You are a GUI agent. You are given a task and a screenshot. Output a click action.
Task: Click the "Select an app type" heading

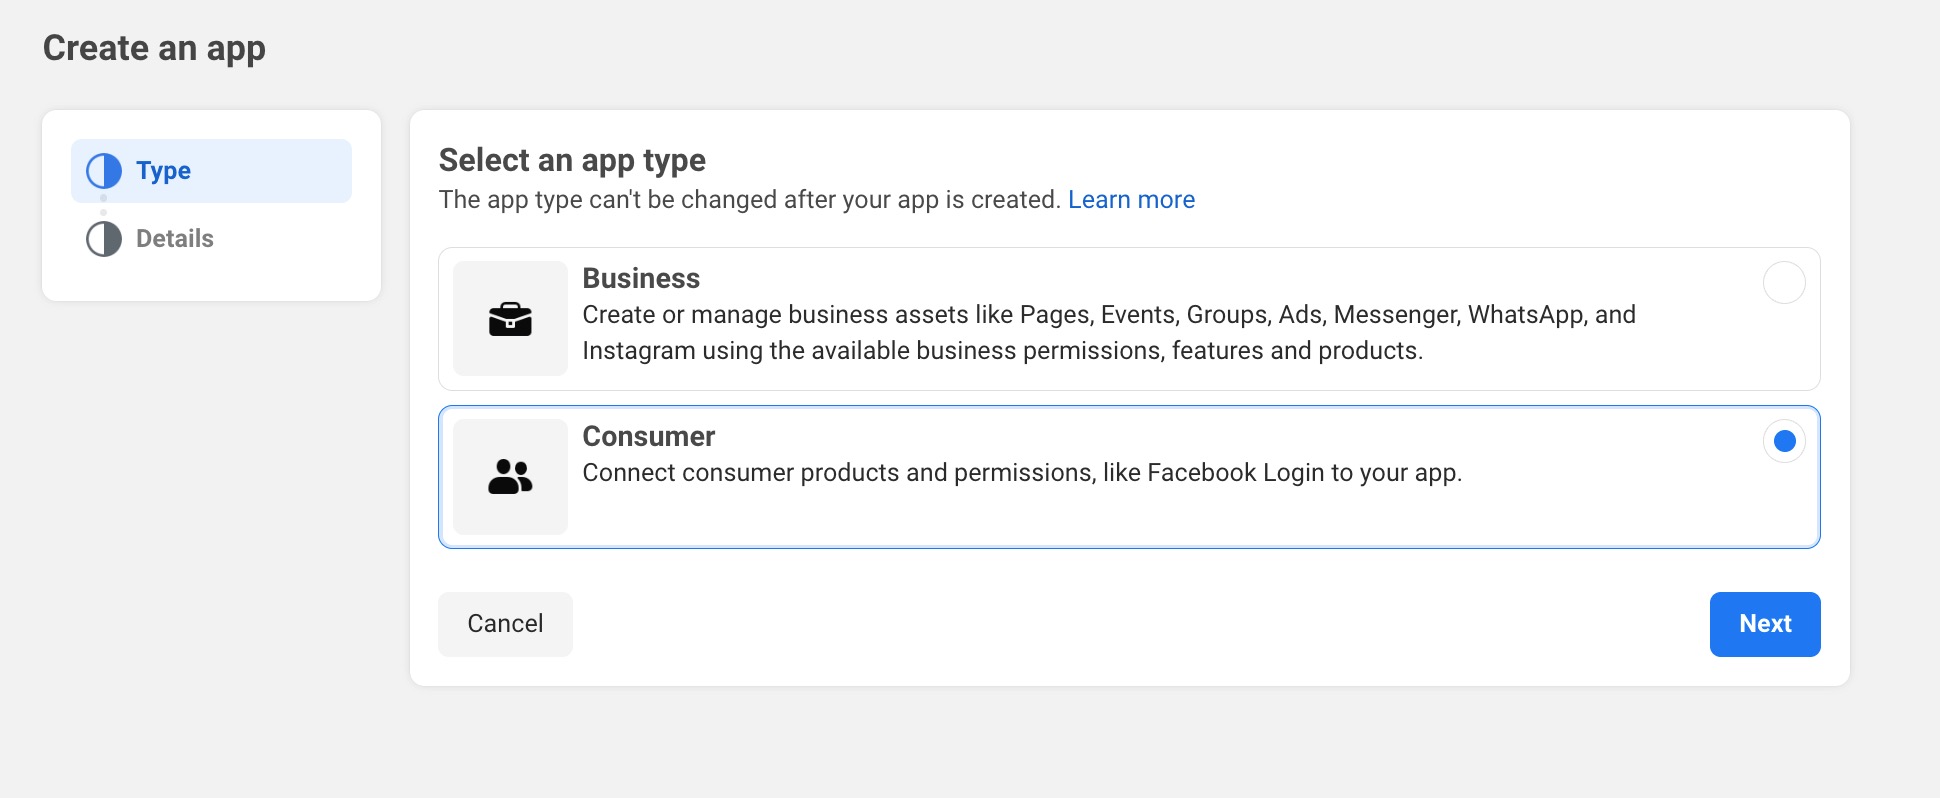pos(572,160)
